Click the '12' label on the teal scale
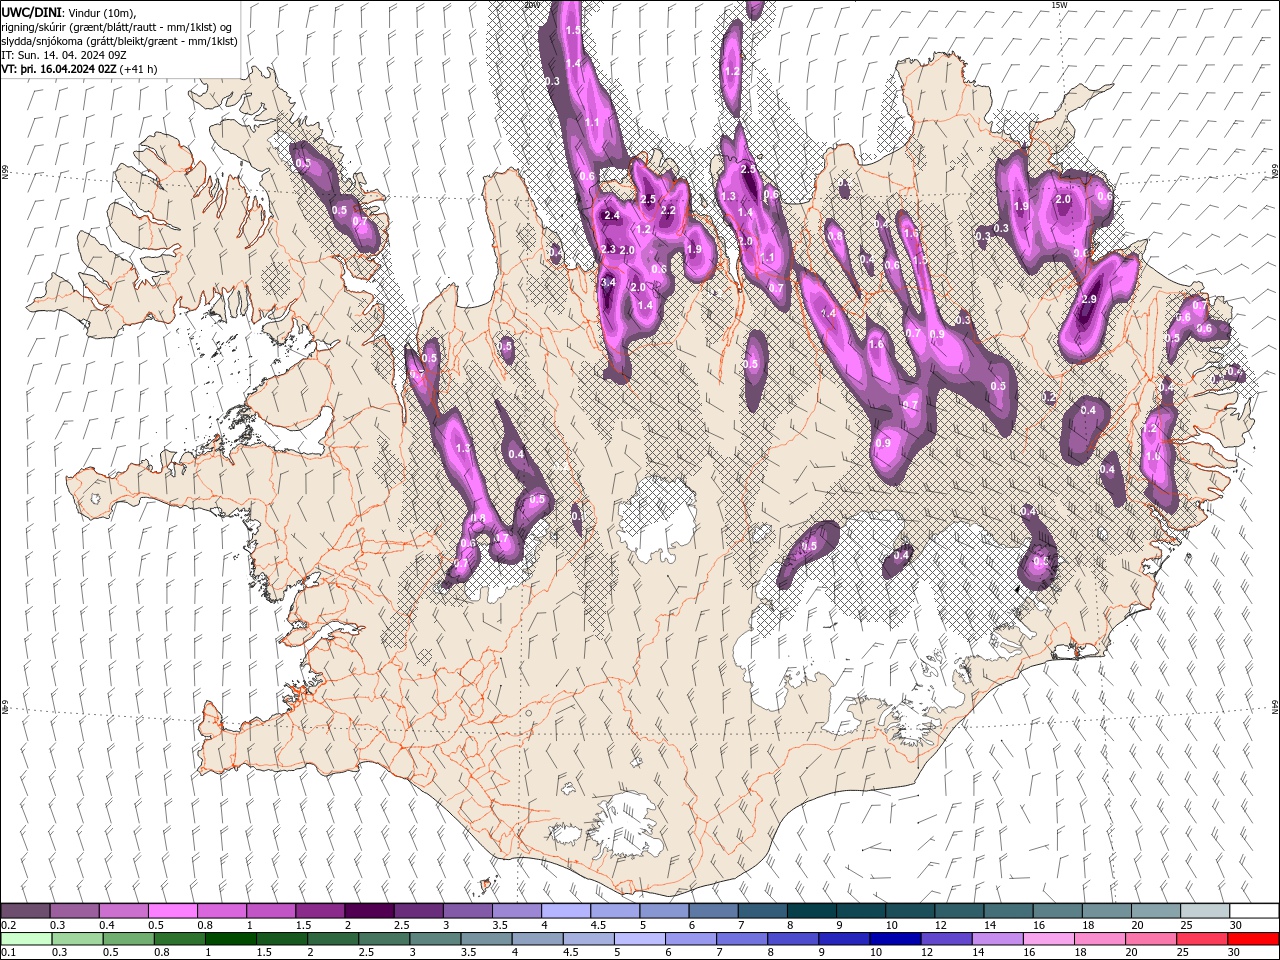The height and width of the screenshot is (960, 1280). click(x=941, y=925)
